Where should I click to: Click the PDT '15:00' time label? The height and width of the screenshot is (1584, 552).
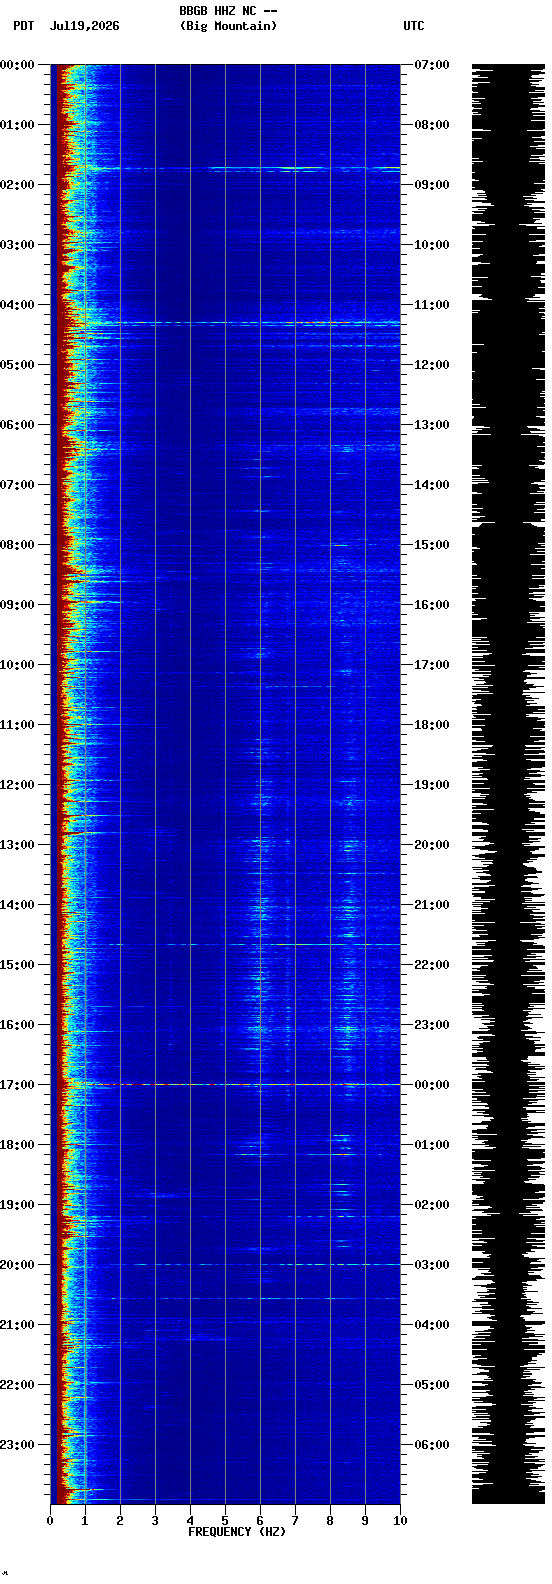[17, 965]
